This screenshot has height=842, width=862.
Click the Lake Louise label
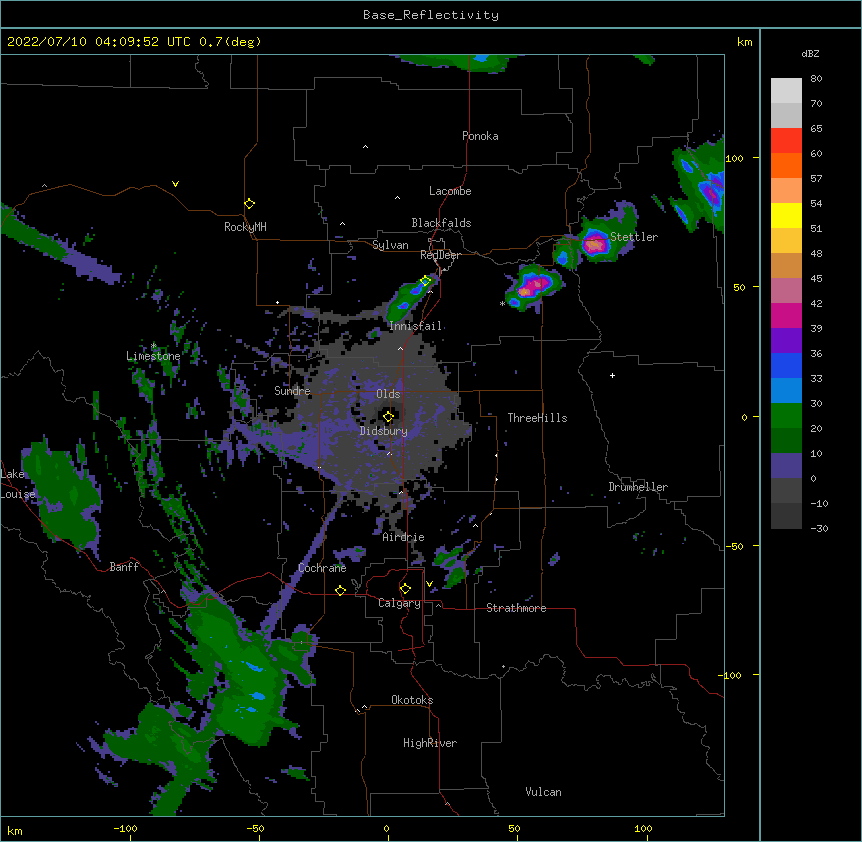coord(18,484)
